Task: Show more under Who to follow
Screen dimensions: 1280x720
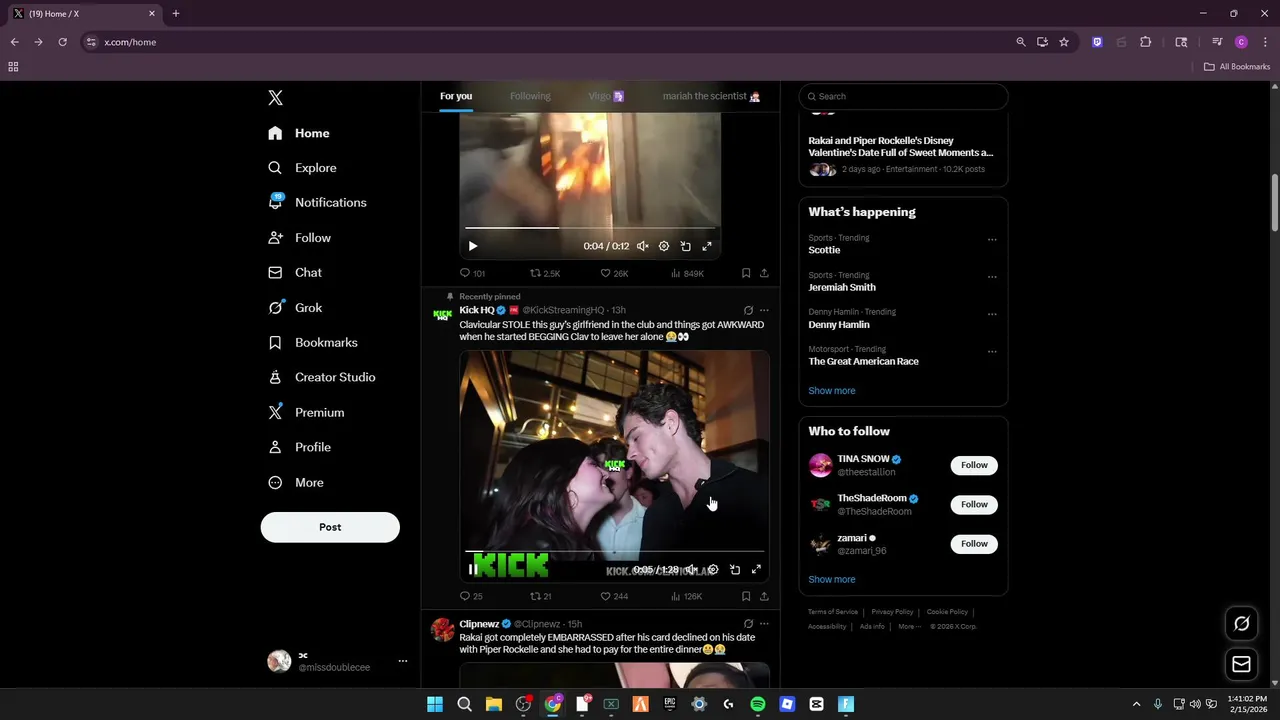Action: pyautogui.click(x=832, y=579)
